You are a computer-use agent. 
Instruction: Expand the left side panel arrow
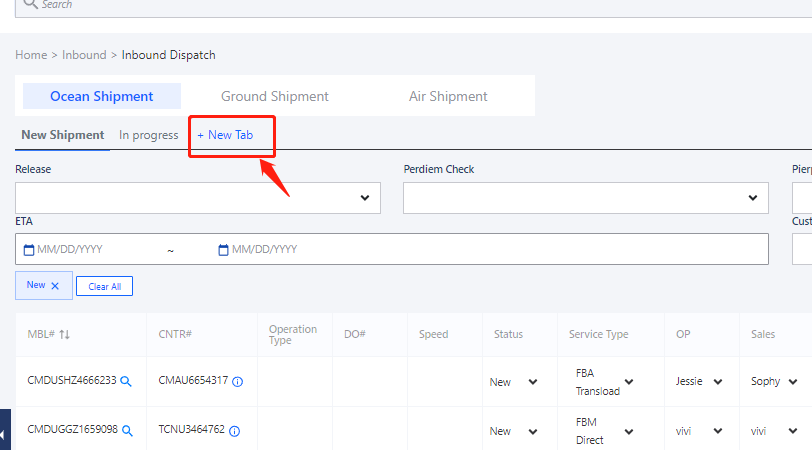point(5,434)
